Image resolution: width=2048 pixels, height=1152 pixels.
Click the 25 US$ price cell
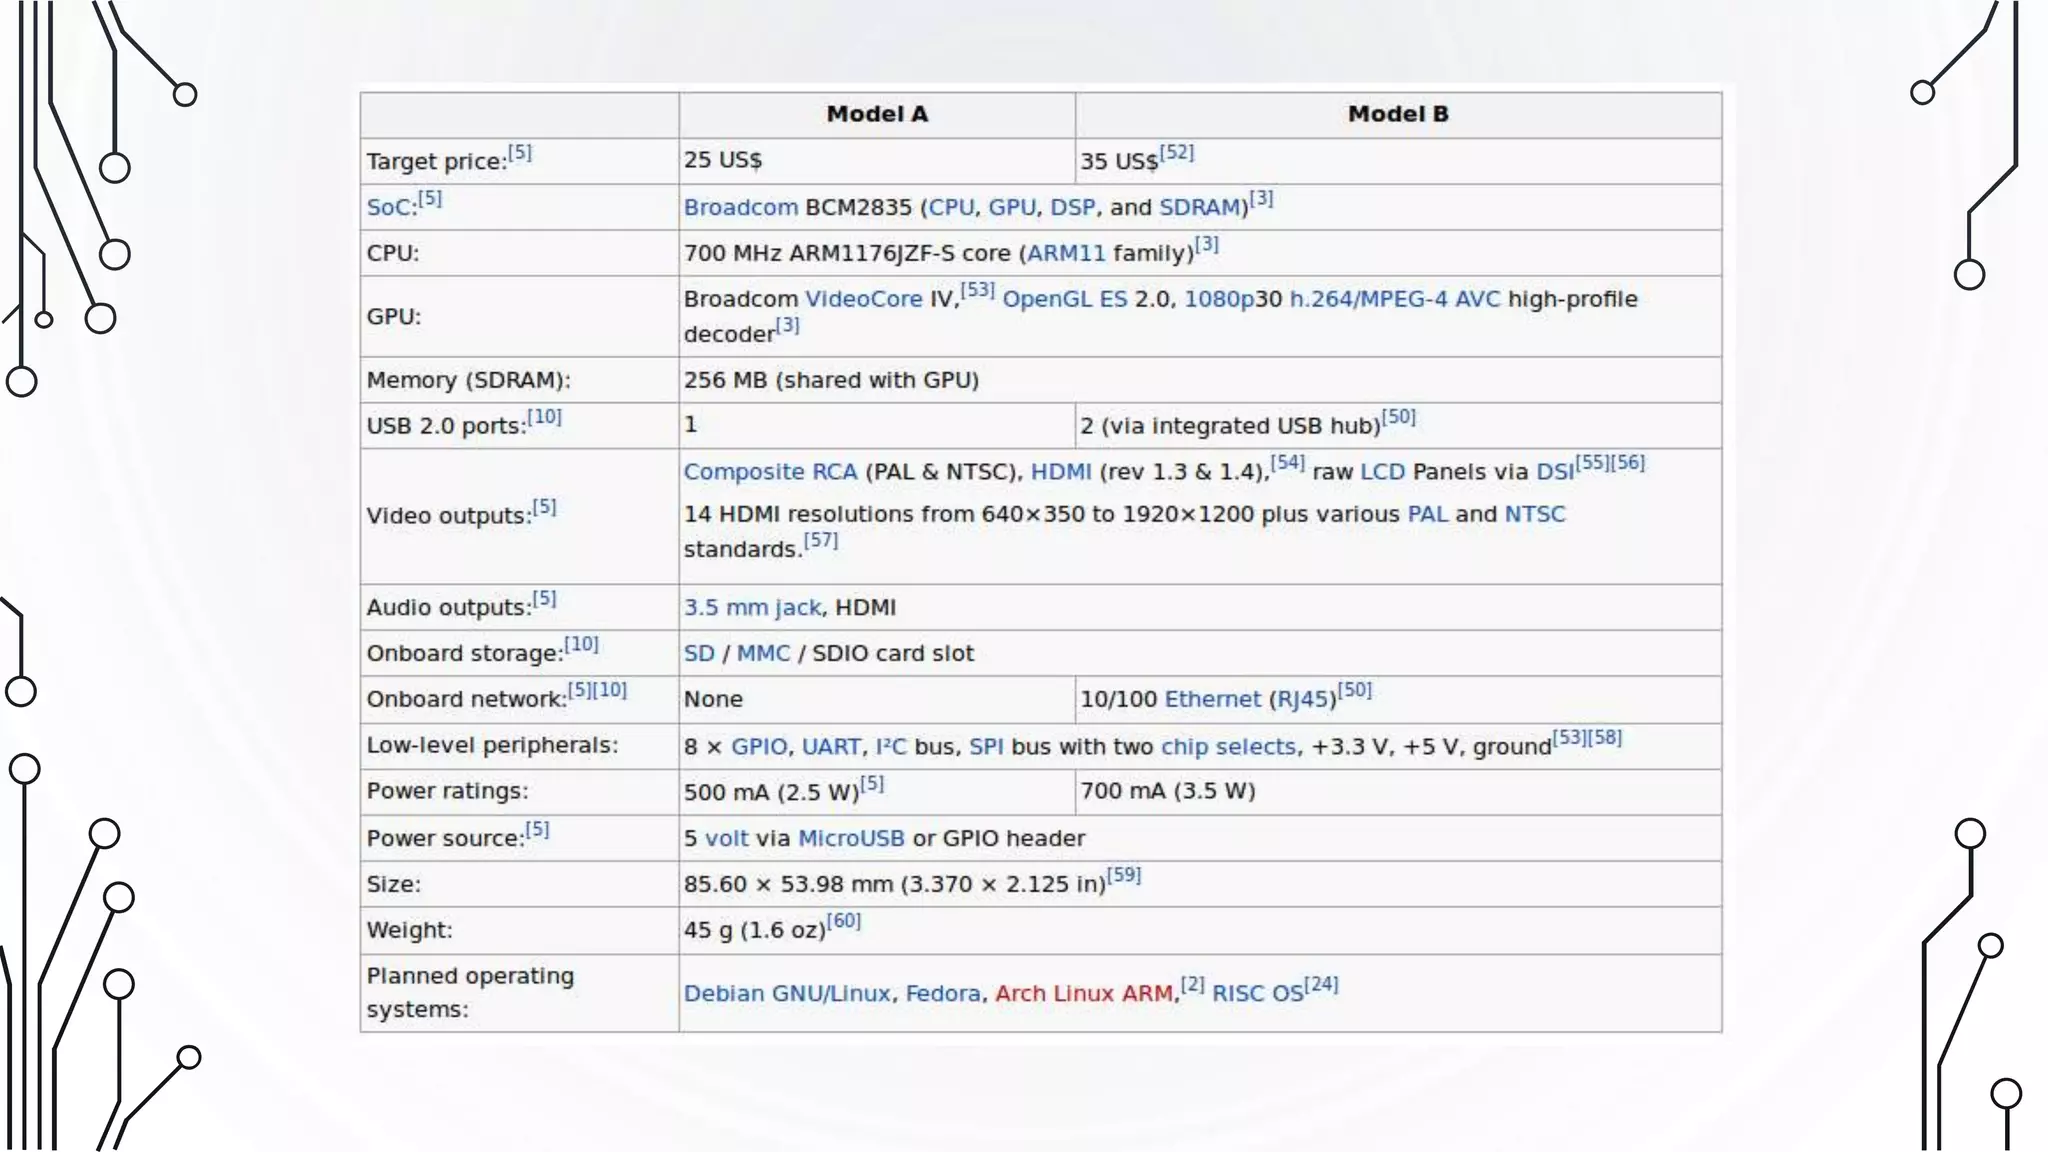877,160
